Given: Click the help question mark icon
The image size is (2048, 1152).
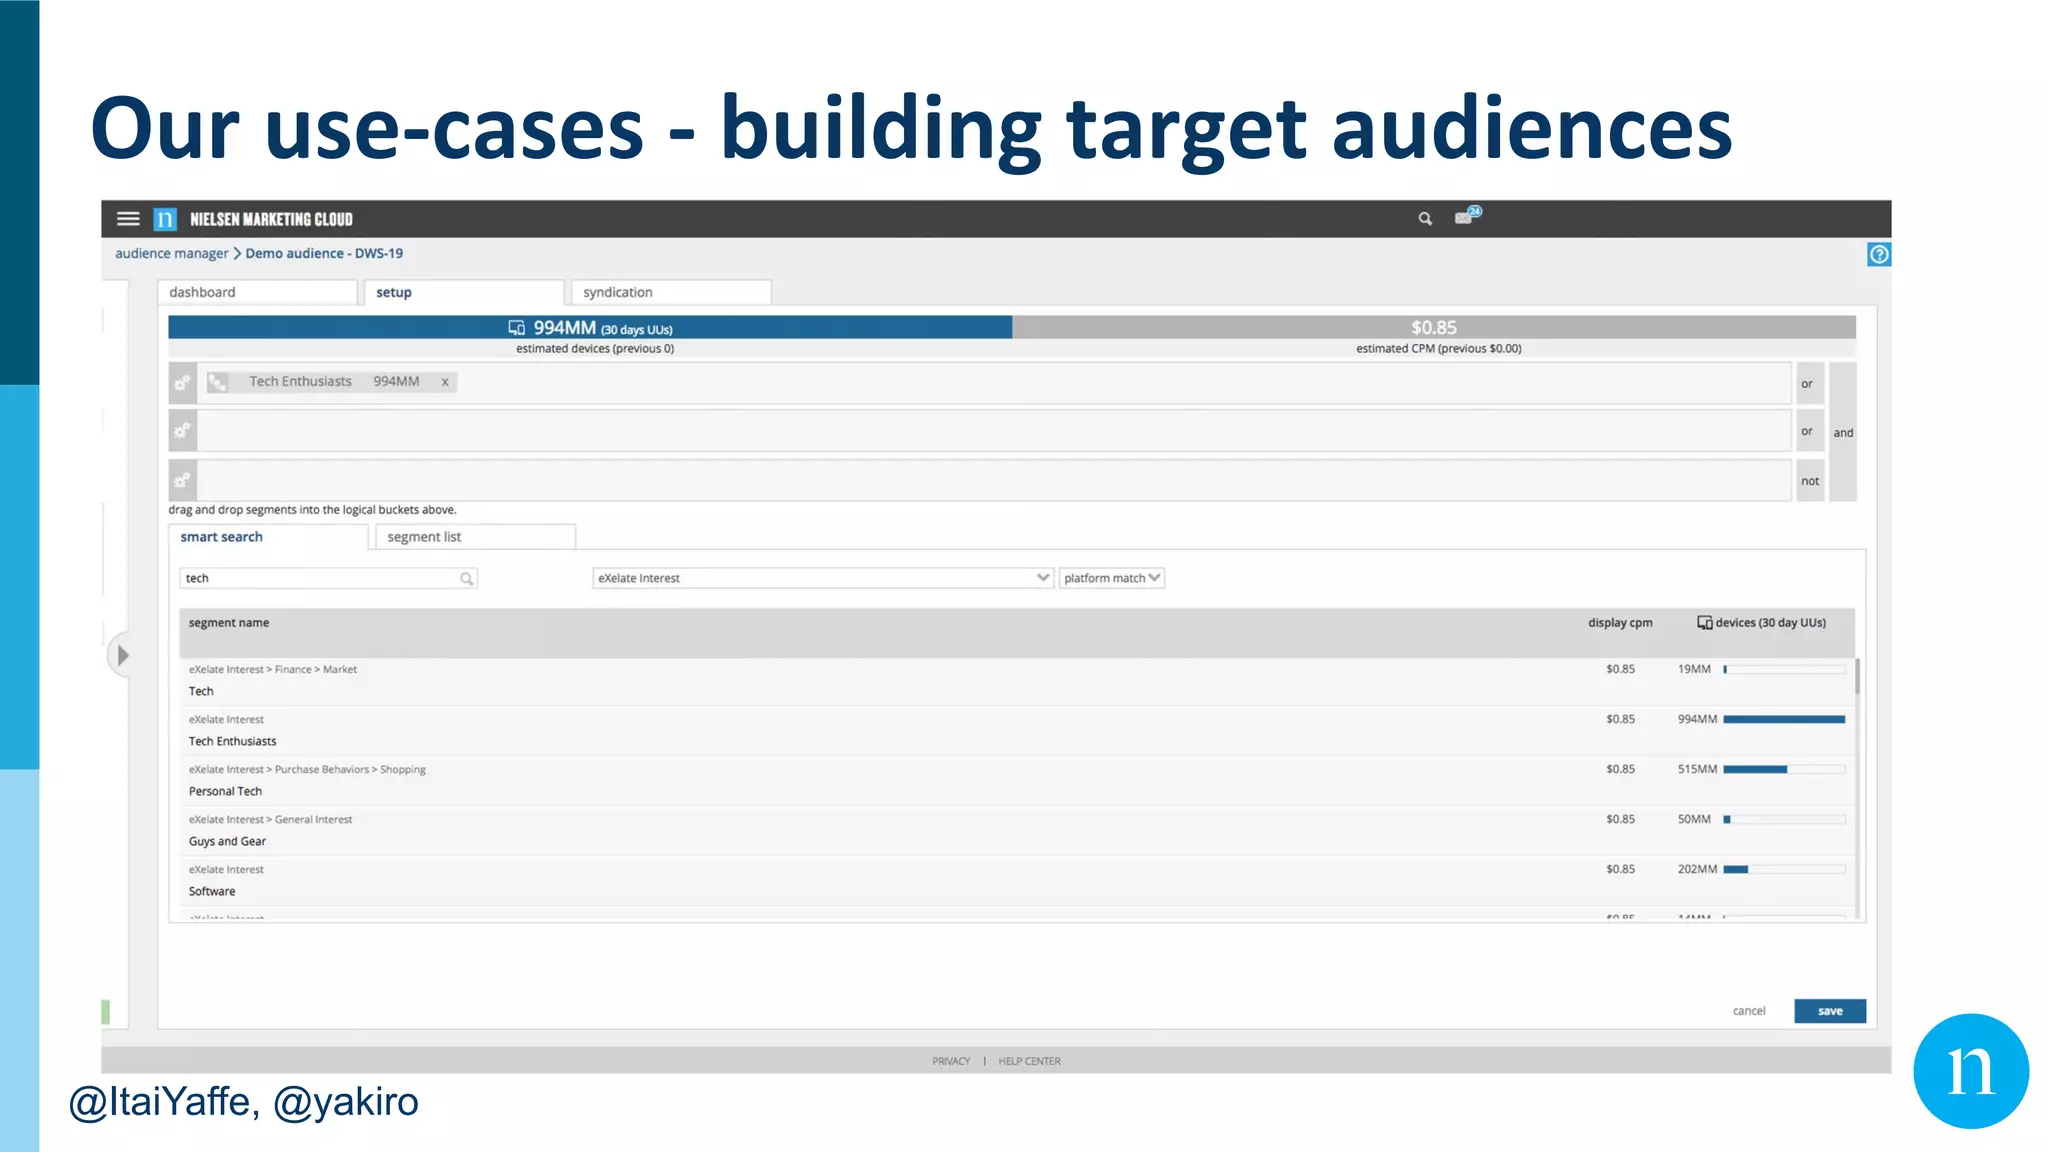Looking at the screenshot, I should pos(1878,255).
